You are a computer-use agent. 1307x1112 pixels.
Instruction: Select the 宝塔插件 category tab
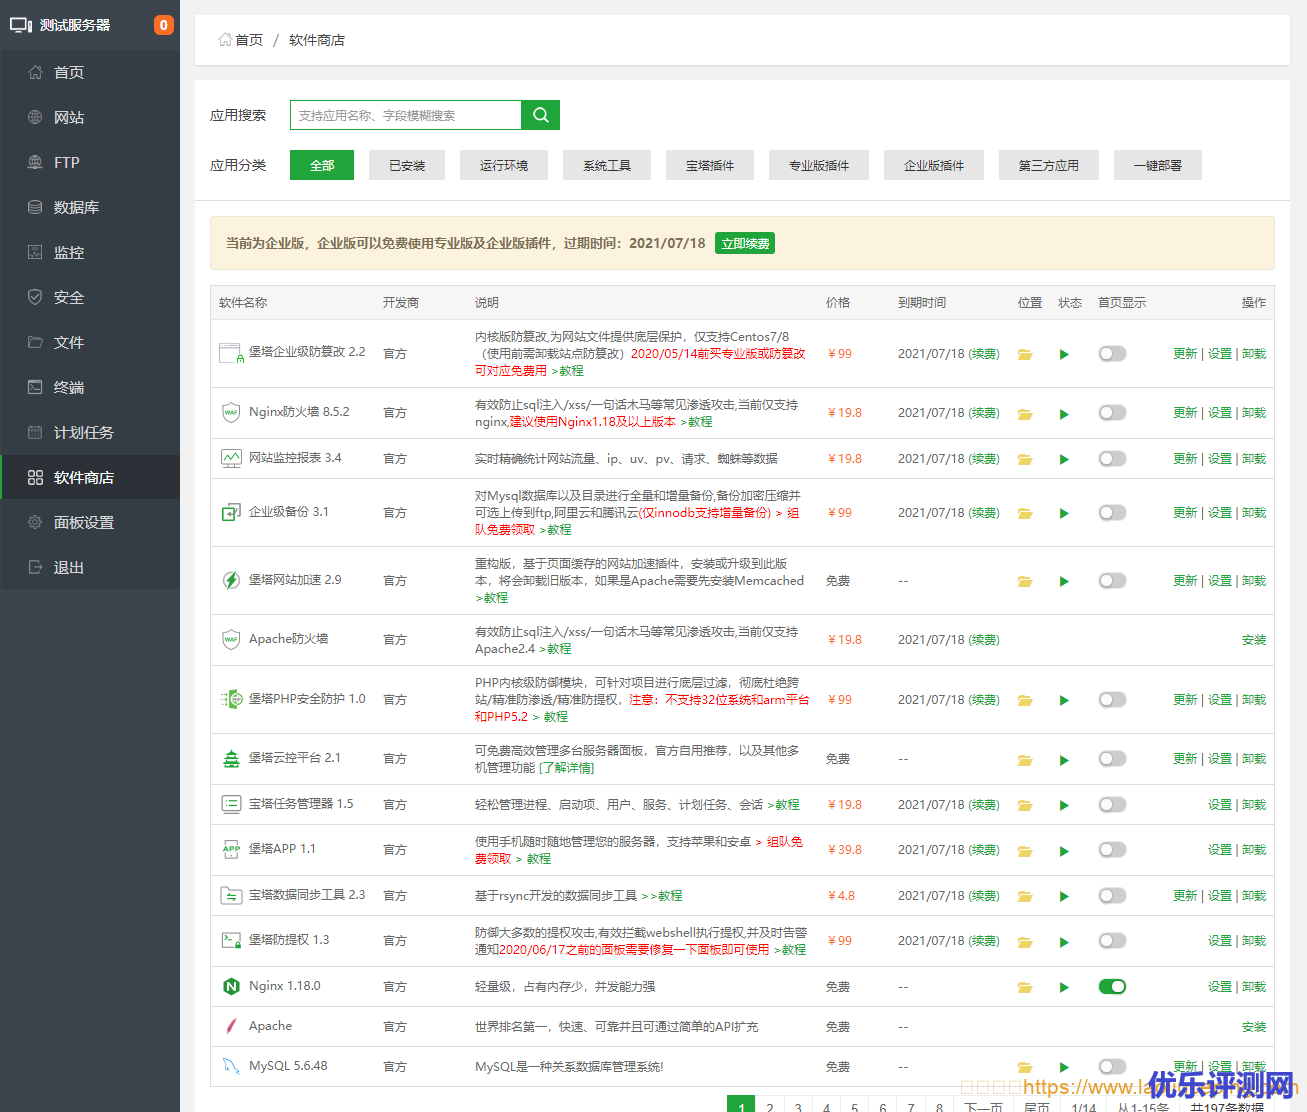710,165
